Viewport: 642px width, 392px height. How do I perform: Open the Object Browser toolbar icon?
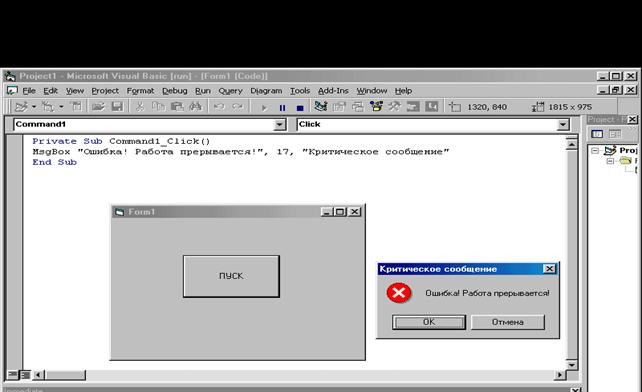(x=376, y=106)
